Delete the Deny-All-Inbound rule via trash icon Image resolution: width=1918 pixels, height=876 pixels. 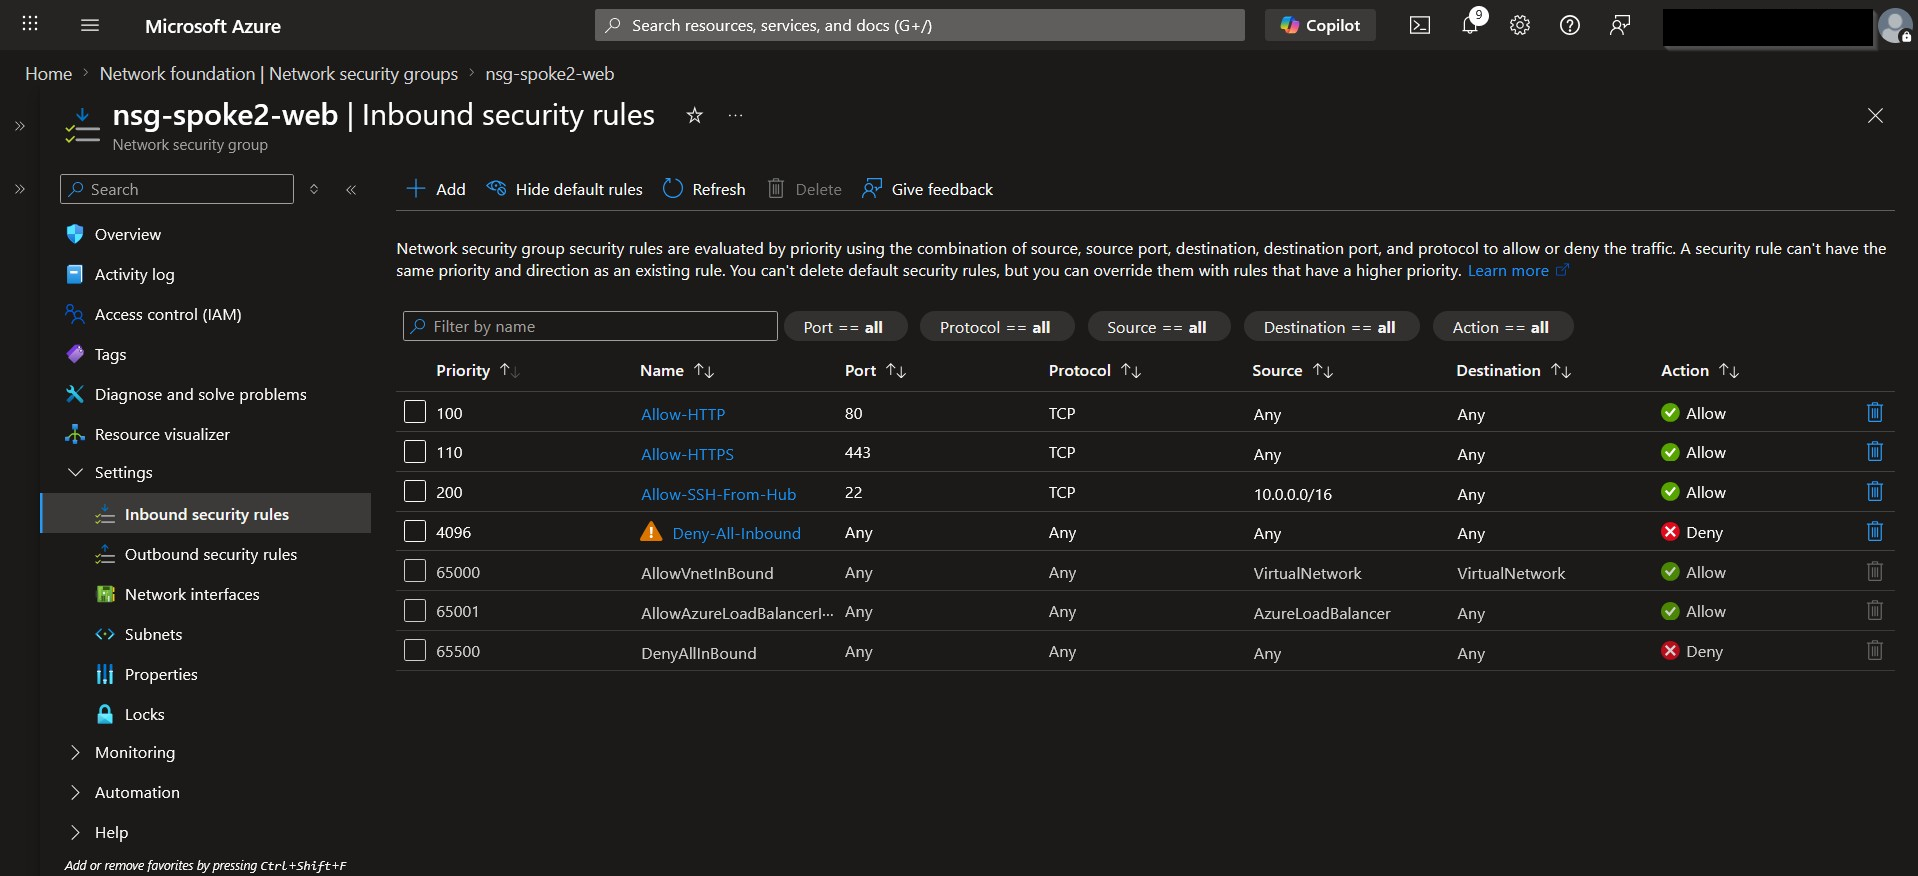(x=1875, y=531)
